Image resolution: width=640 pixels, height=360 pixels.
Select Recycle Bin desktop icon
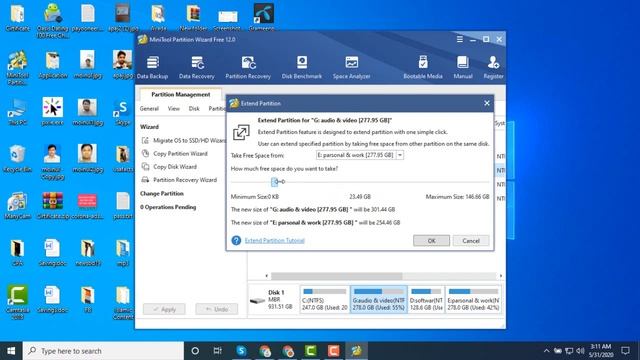pos(17,158)
